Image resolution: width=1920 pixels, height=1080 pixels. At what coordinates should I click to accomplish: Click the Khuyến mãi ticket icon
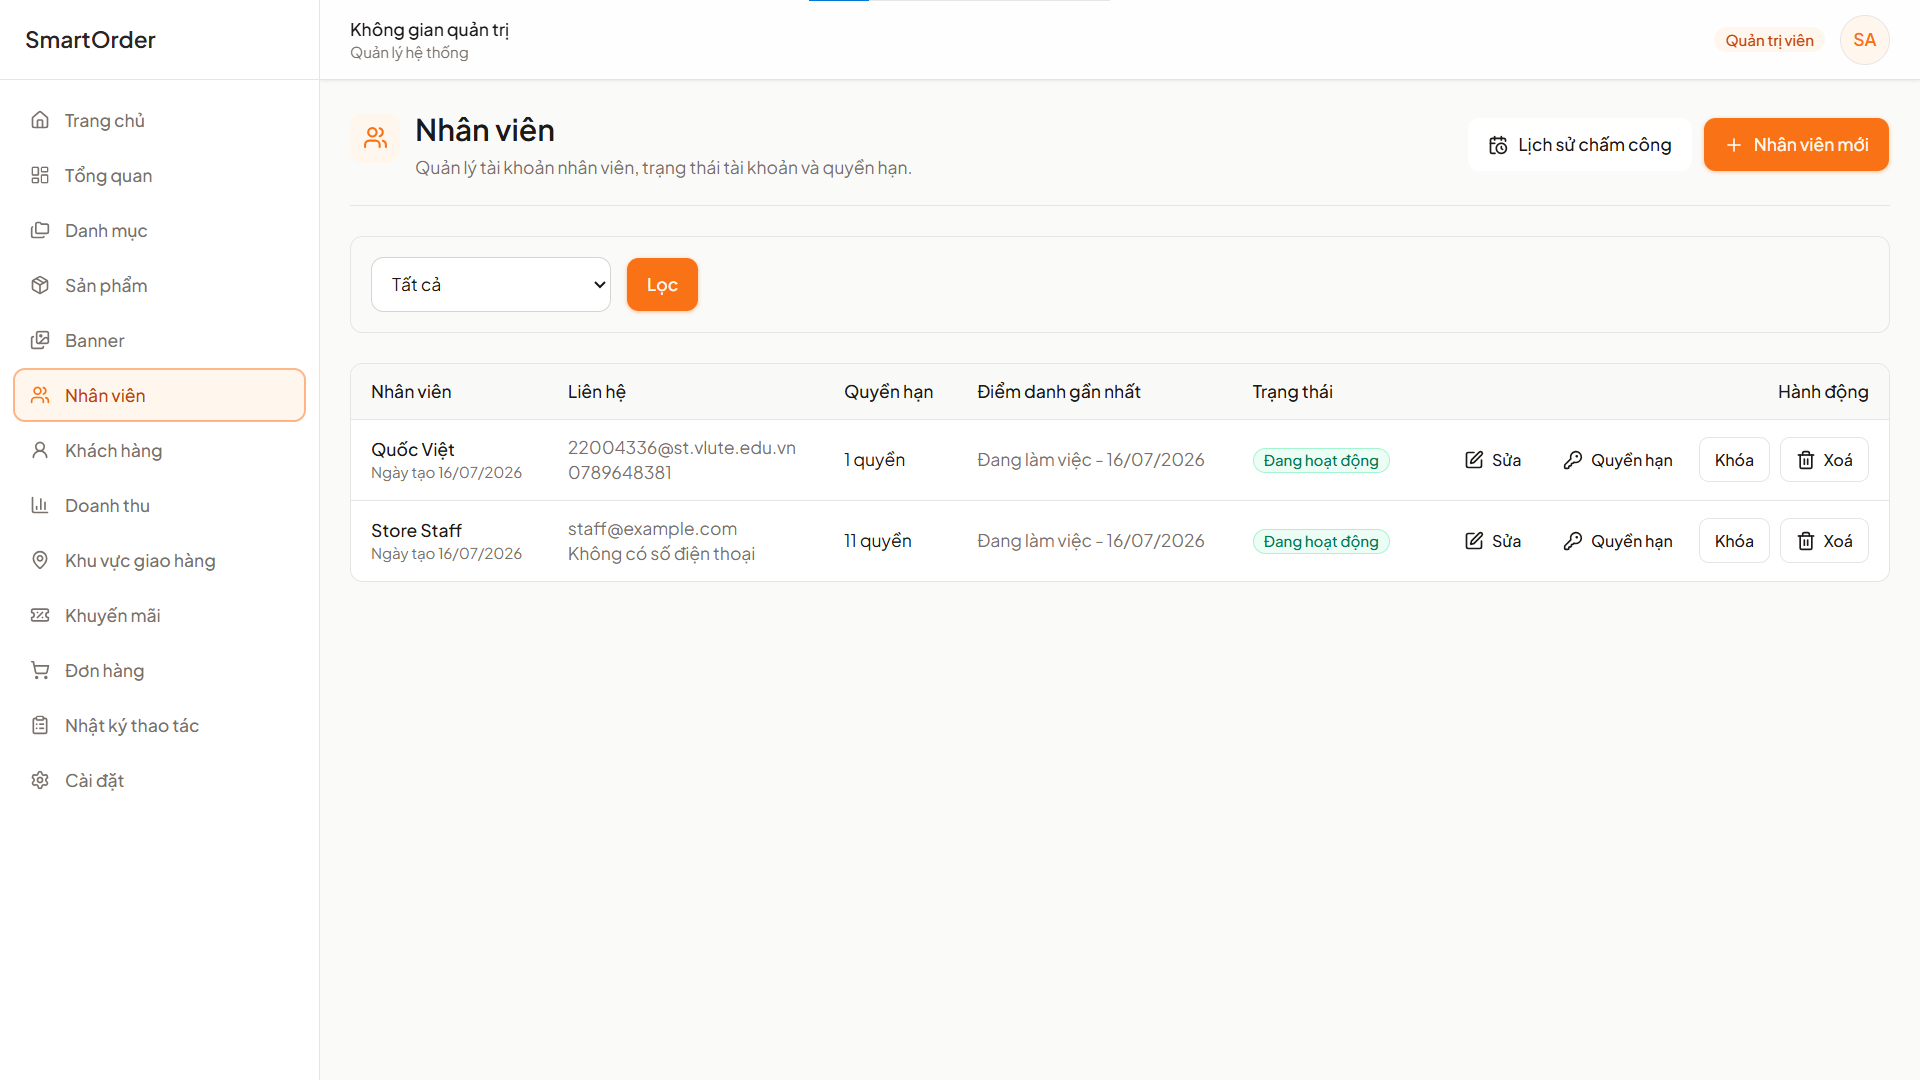tap(40, 615)
